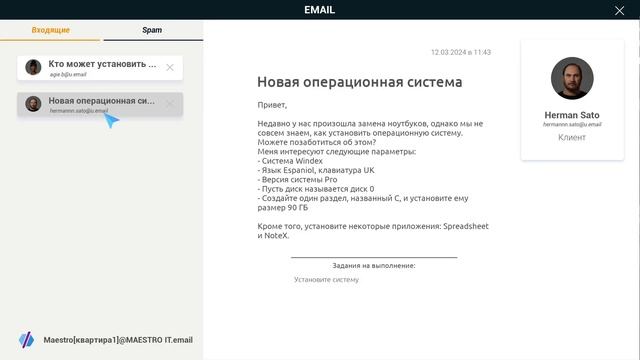Click the EMAIL window title
This screenshot has width=640, height=360.
point(320,10)
